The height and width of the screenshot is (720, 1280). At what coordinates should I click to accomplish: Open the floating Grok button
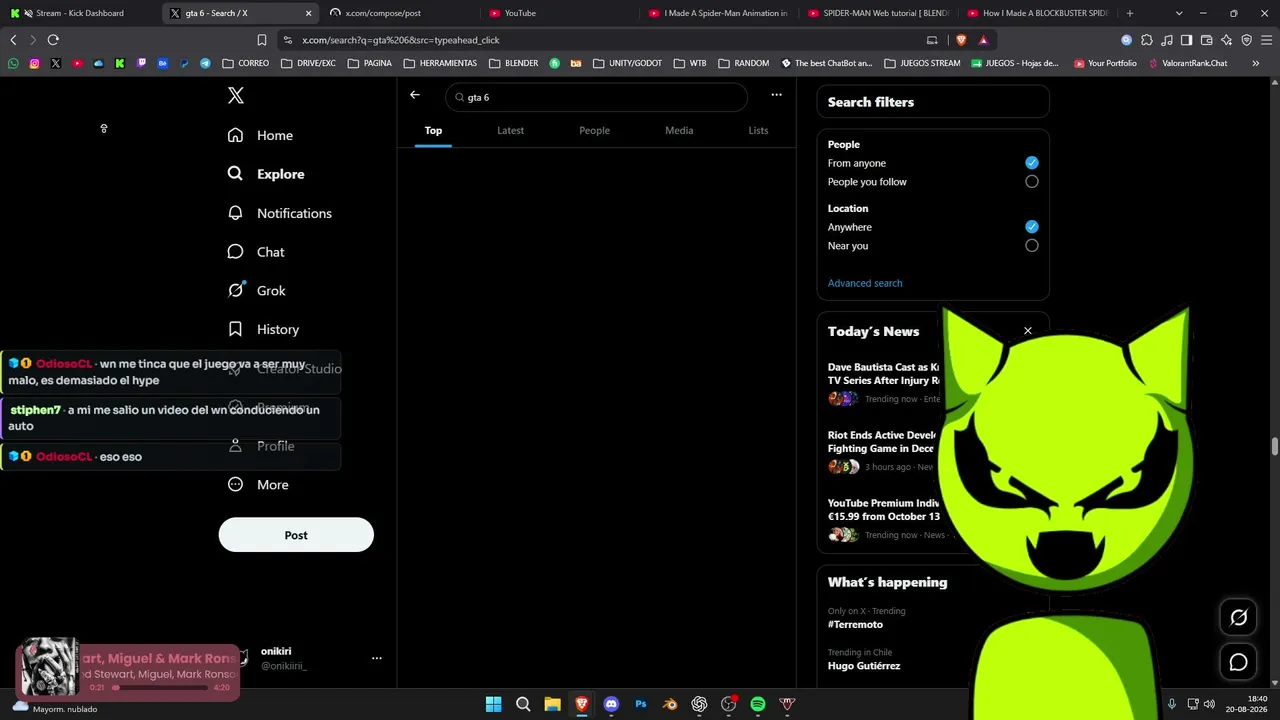(1238, 618)
